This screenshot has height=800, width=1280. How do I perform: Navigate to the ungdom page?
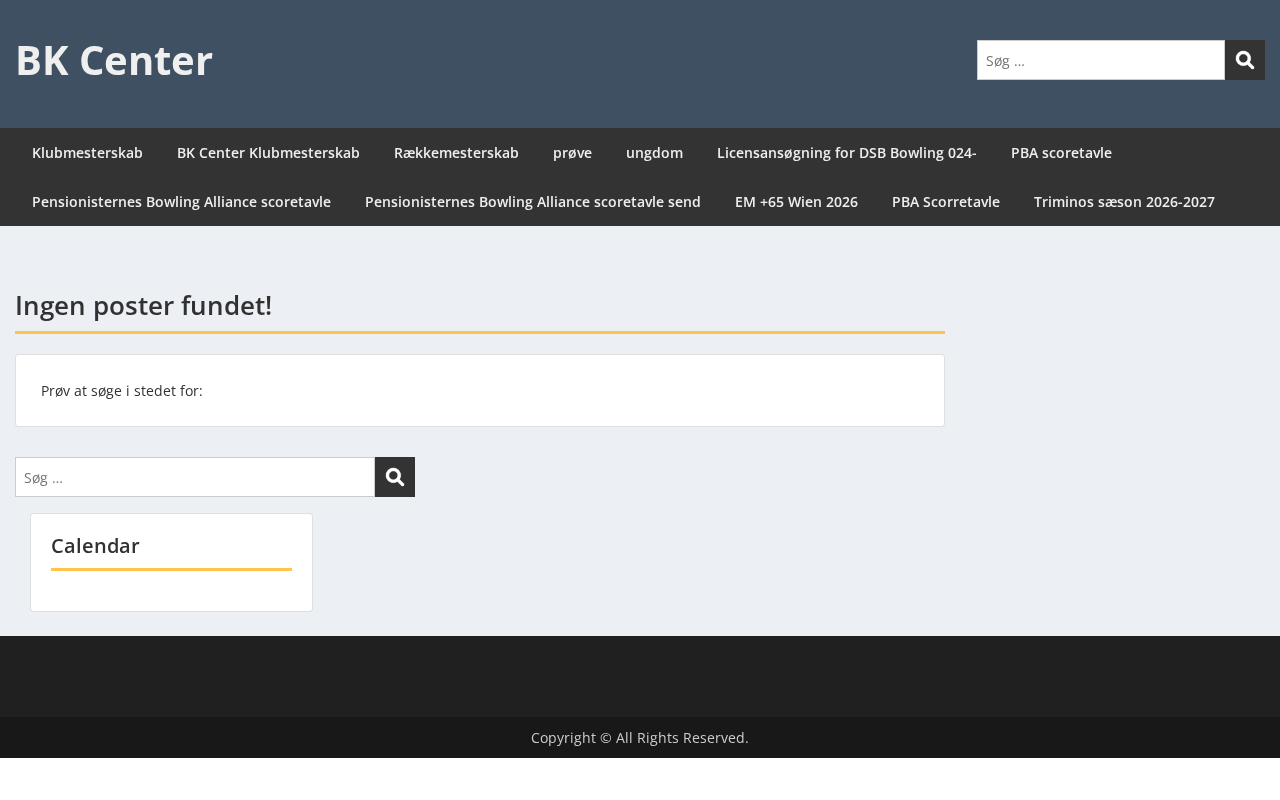654,153
